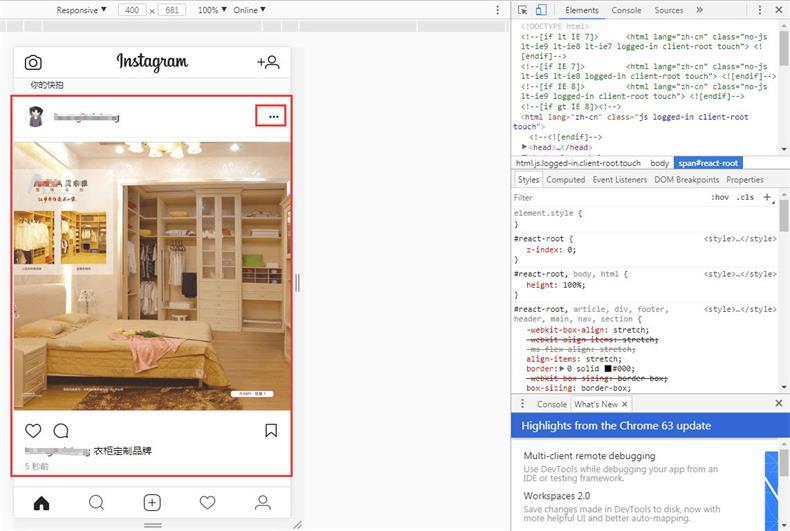This screenshot has width=790, height=531.
Task: Open the discover people icon
Action: click(x=268, y=62)
